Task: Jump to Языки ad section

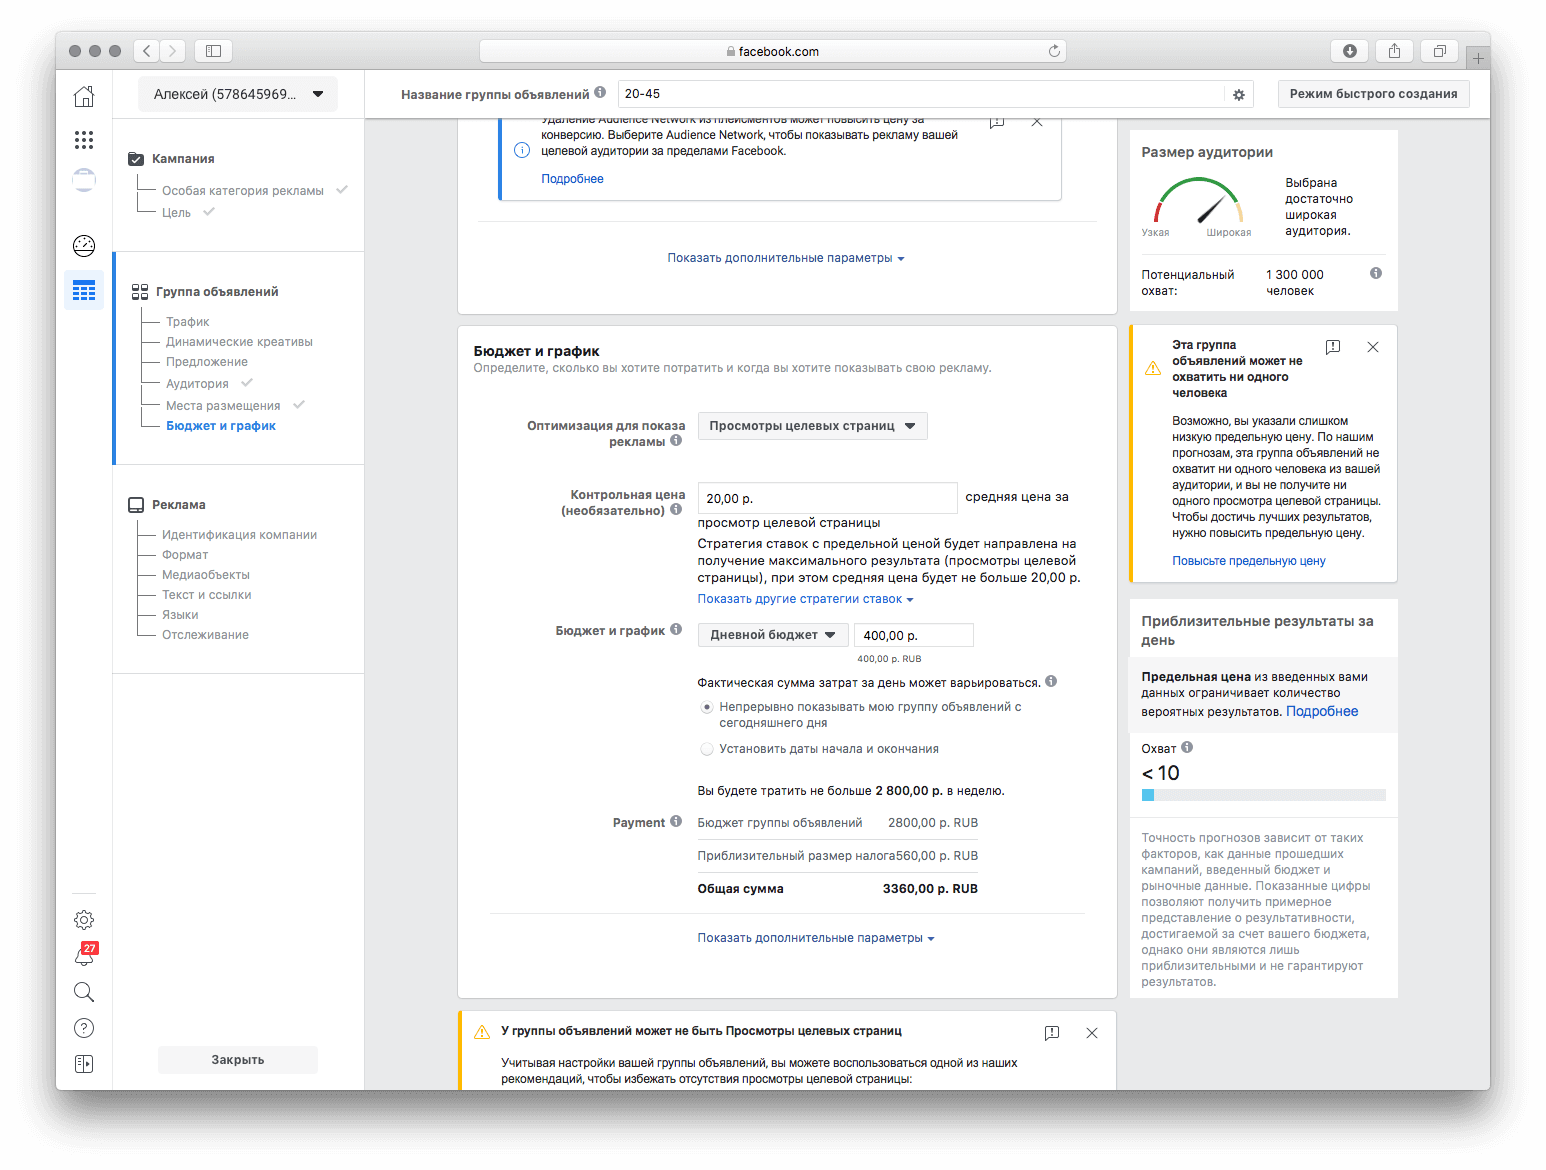Action: coord(180,615)
